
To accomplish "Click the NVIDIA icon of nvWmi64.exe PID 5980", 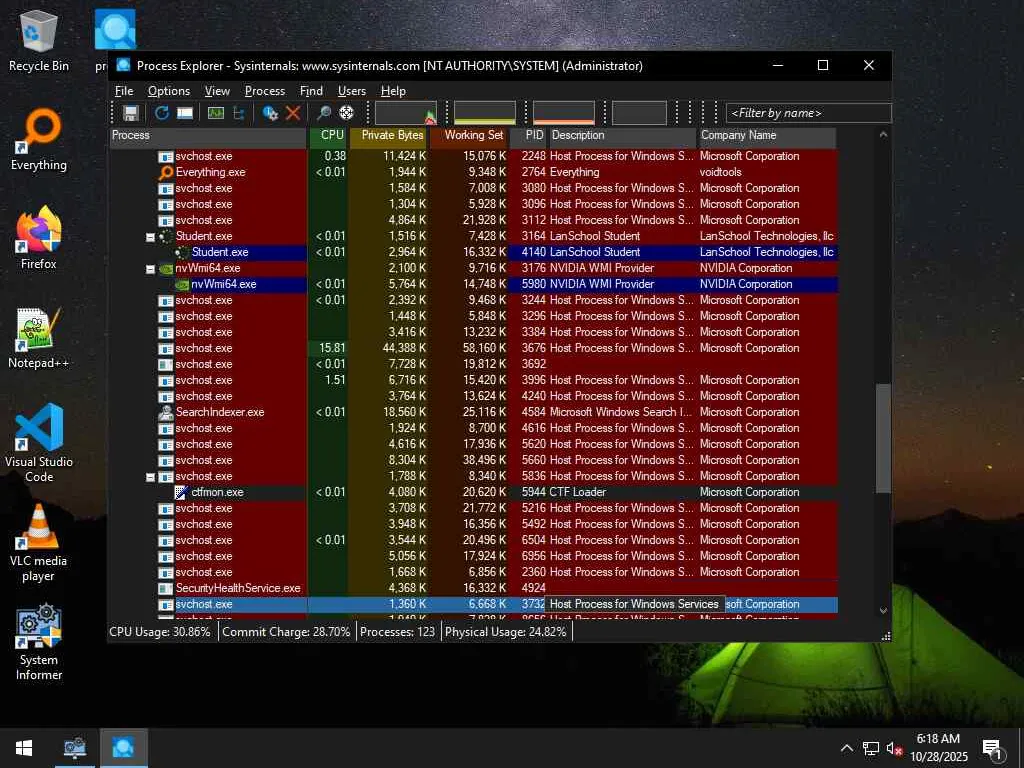I will (x=182, y=285).
